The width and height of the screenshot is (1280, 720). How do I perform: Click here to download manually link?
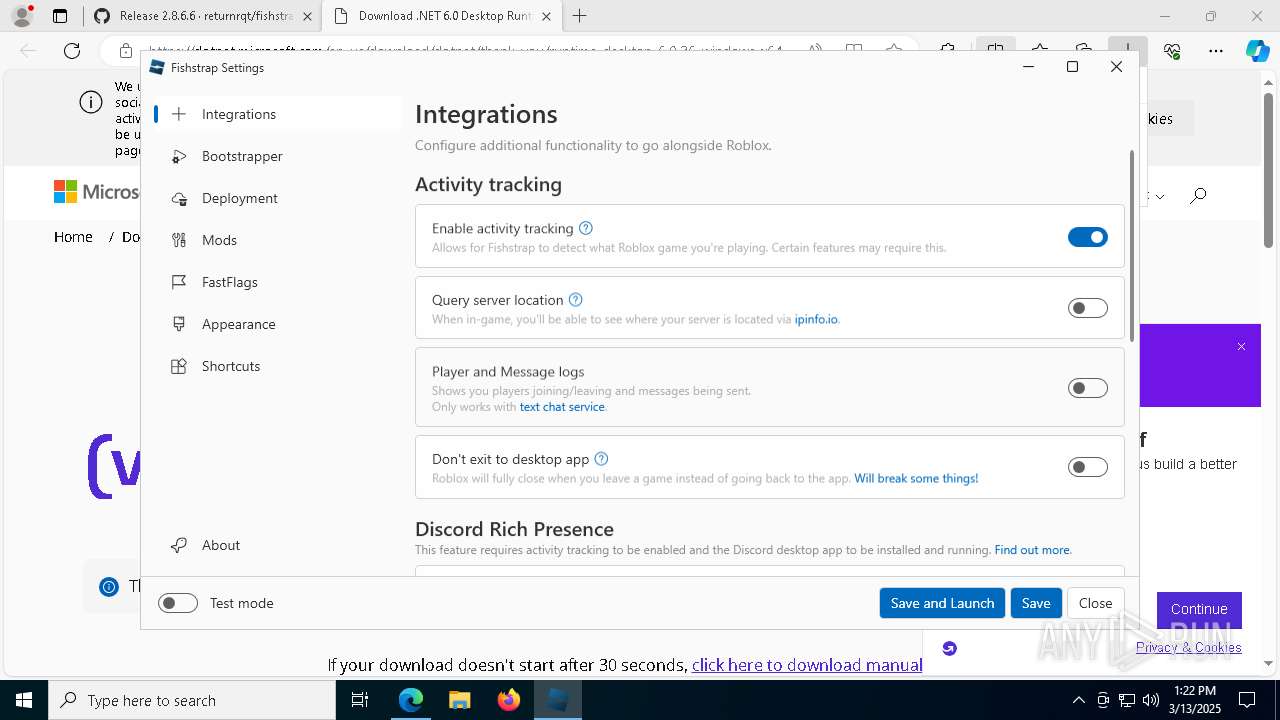click(807, 665)
